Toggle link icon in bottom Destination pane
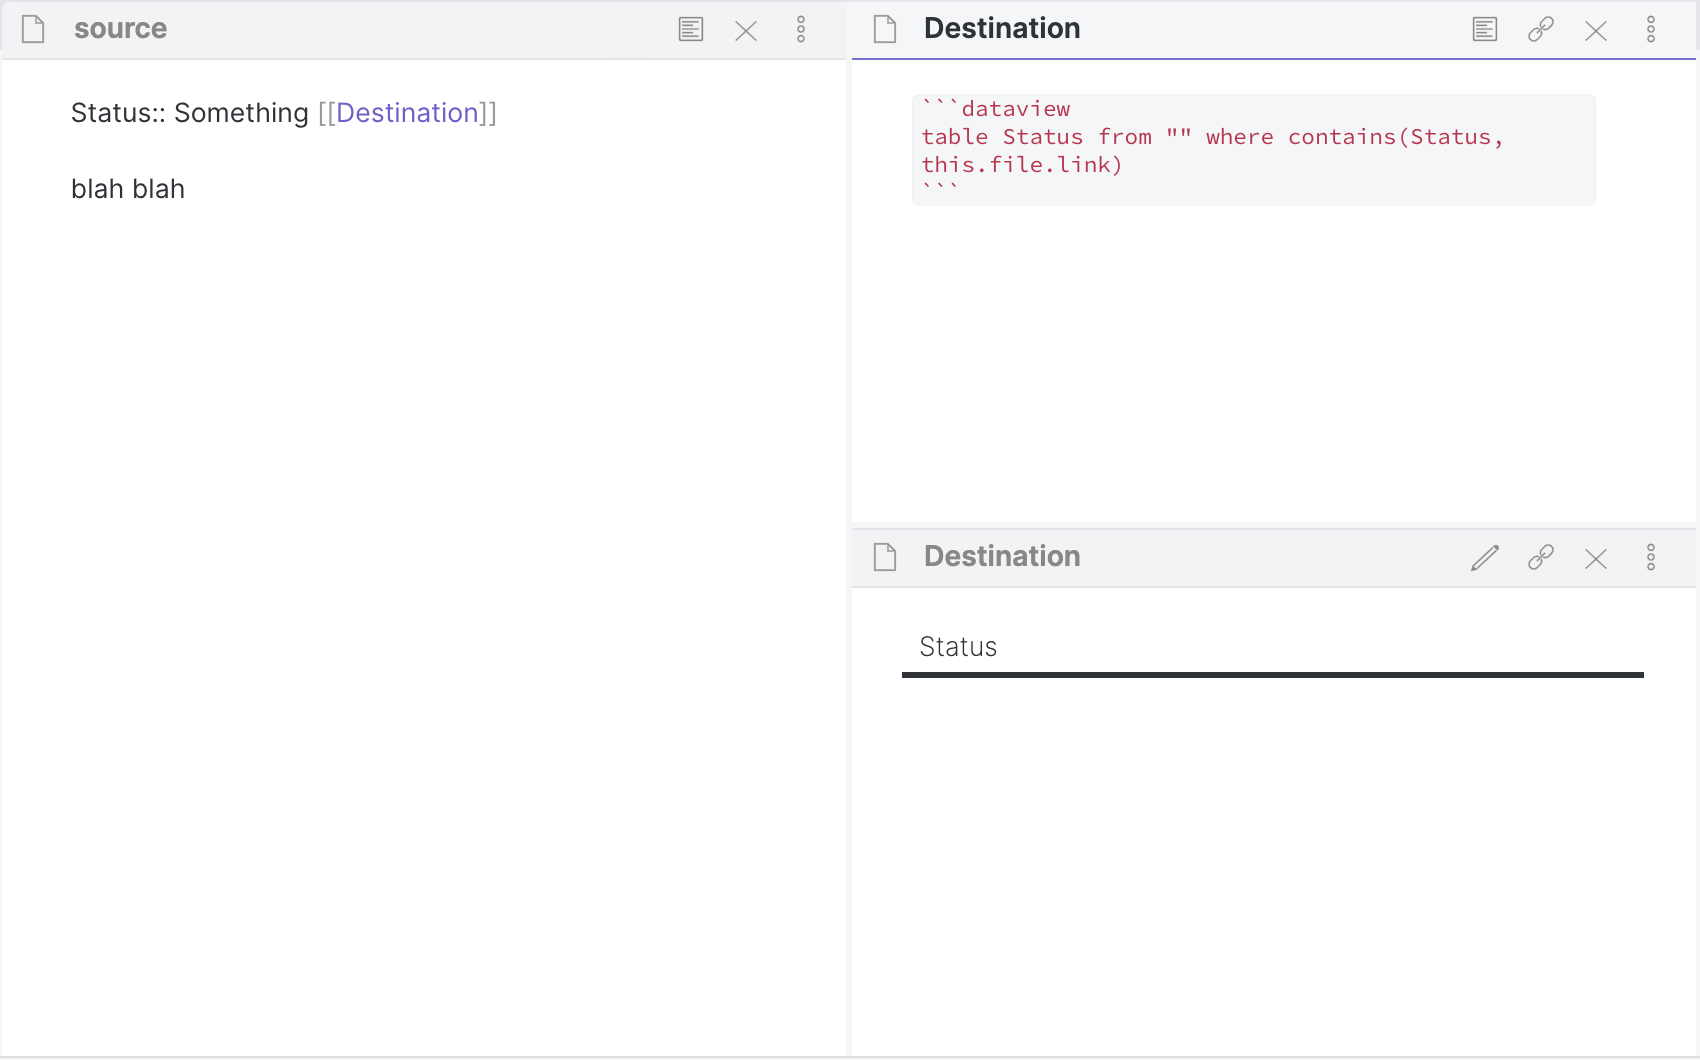Image resolution: width=1700 pixels, height=1060 pixels. pos(1541,557)
